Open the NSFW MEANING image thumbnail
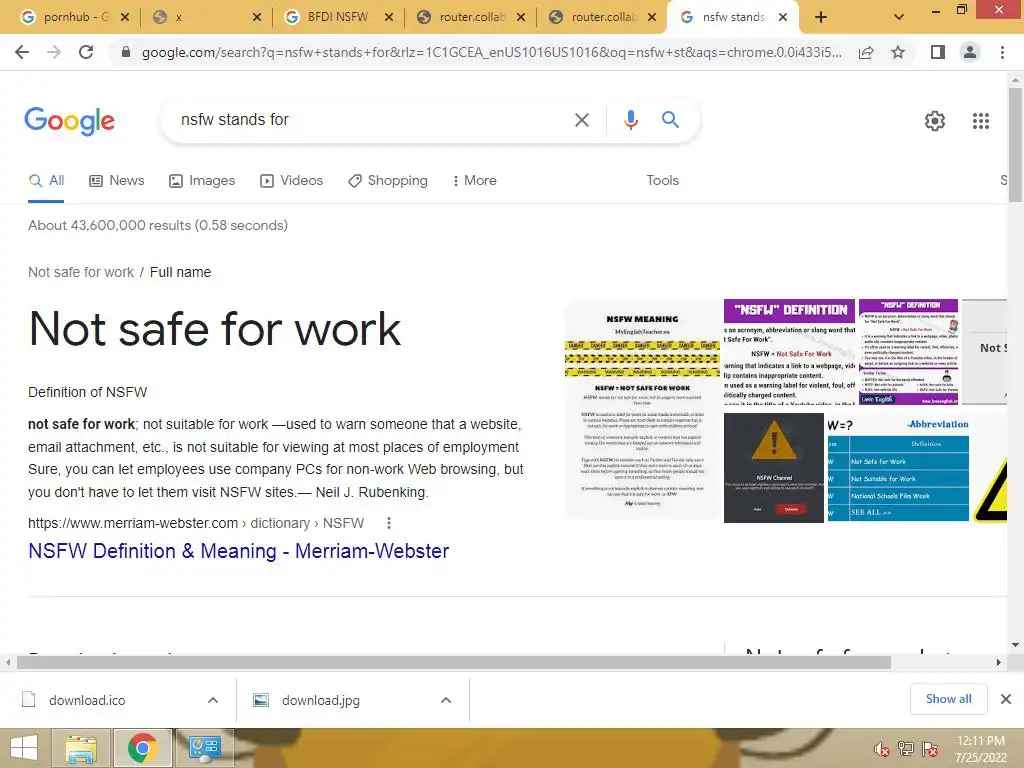The image size is (1024, 768). tap(643, 410)
